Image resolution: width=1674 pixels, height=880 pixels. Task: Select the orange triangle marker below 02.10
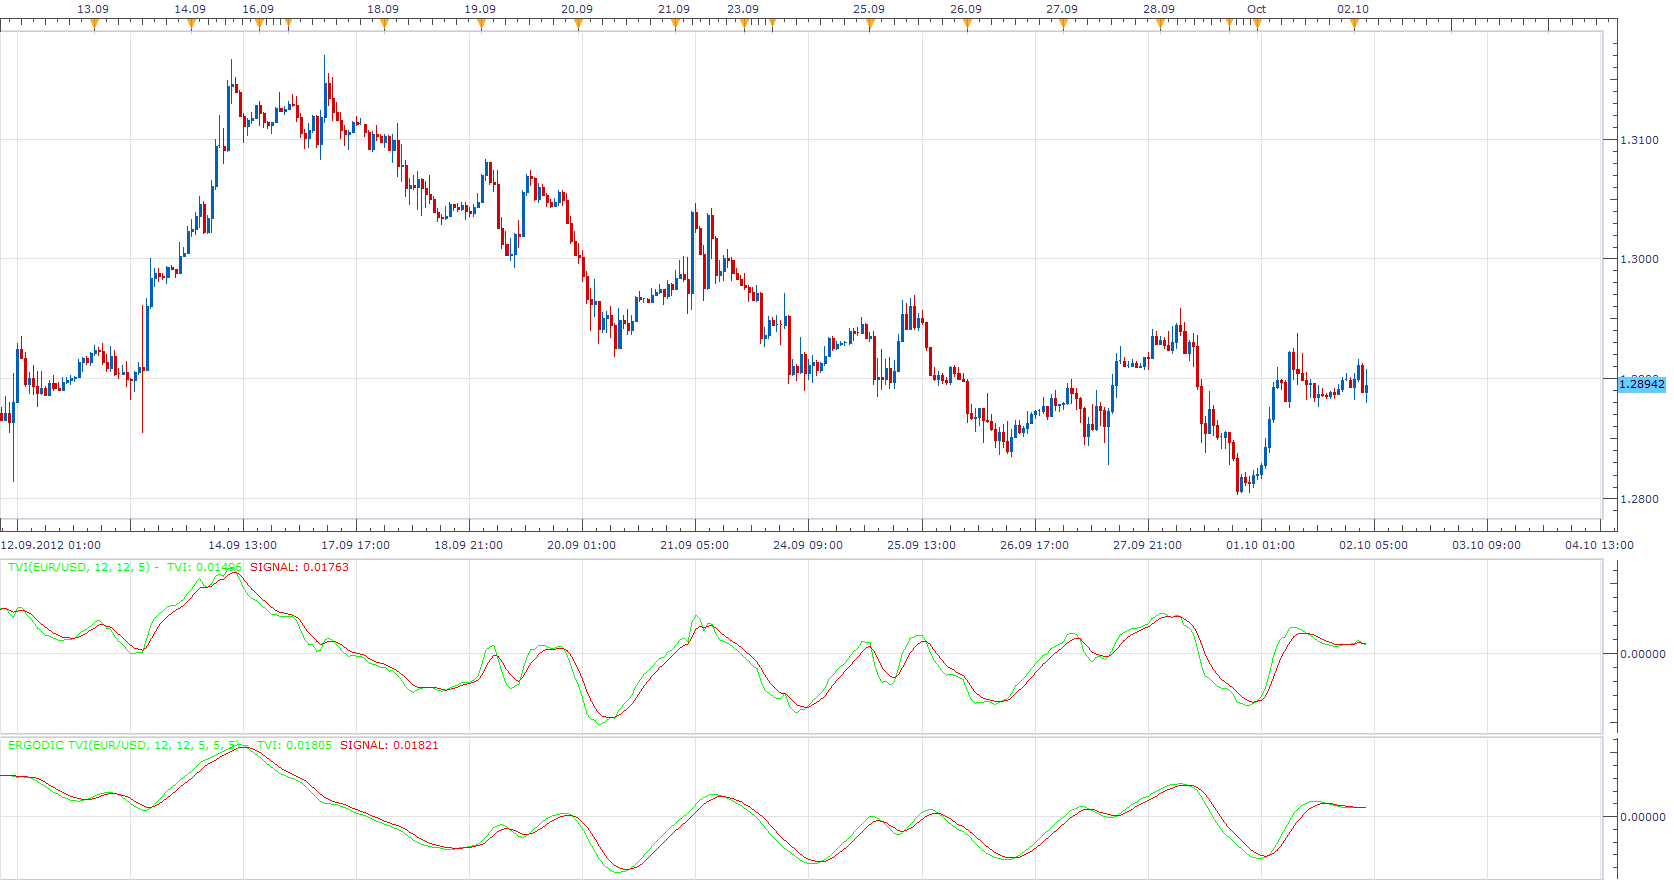(x=1354, y=25)
